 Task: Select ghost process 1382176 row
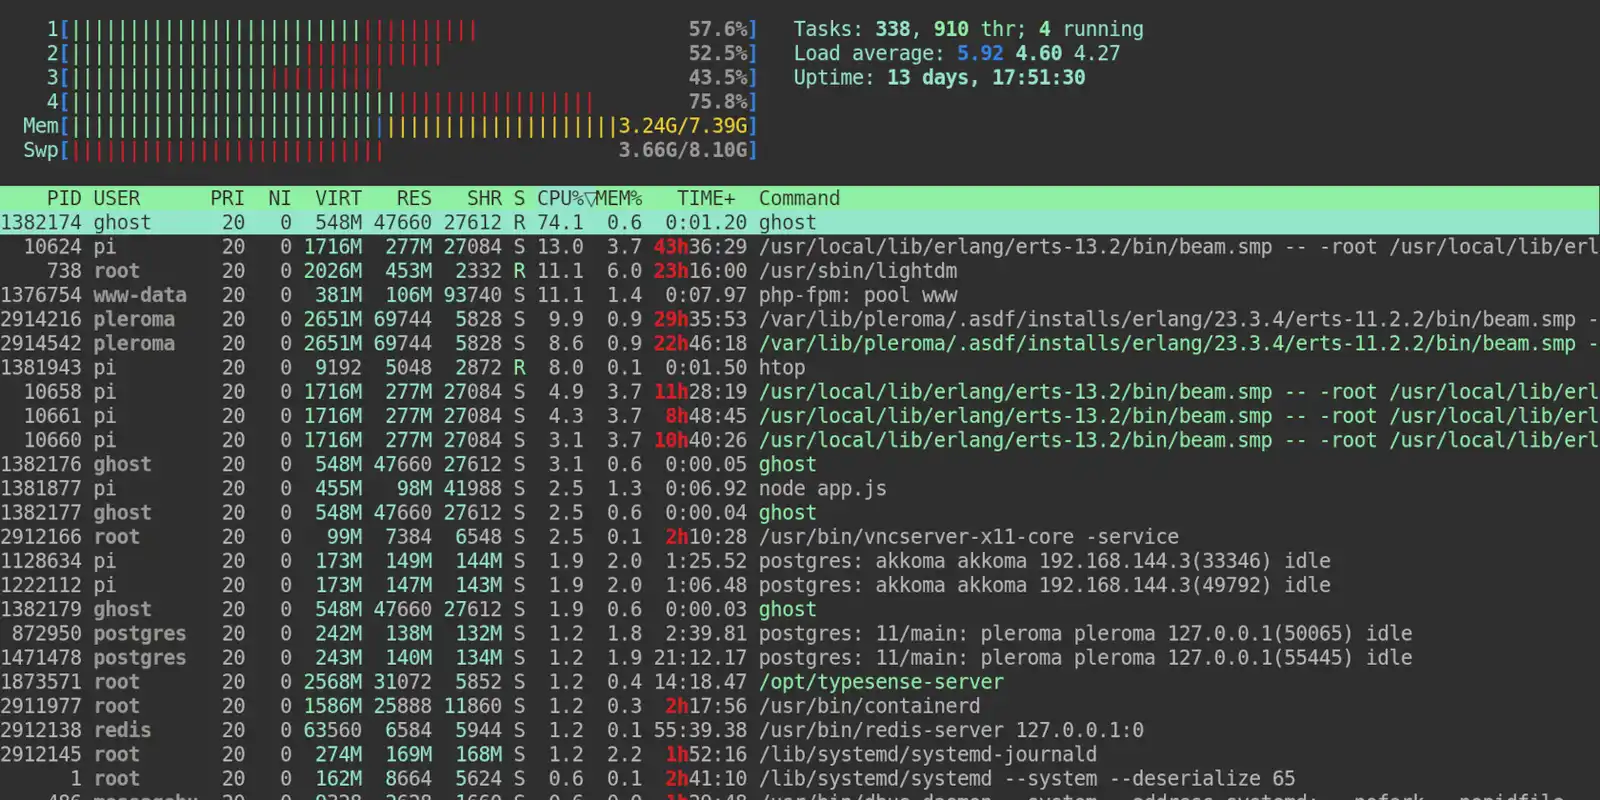[x=800, y=464]
